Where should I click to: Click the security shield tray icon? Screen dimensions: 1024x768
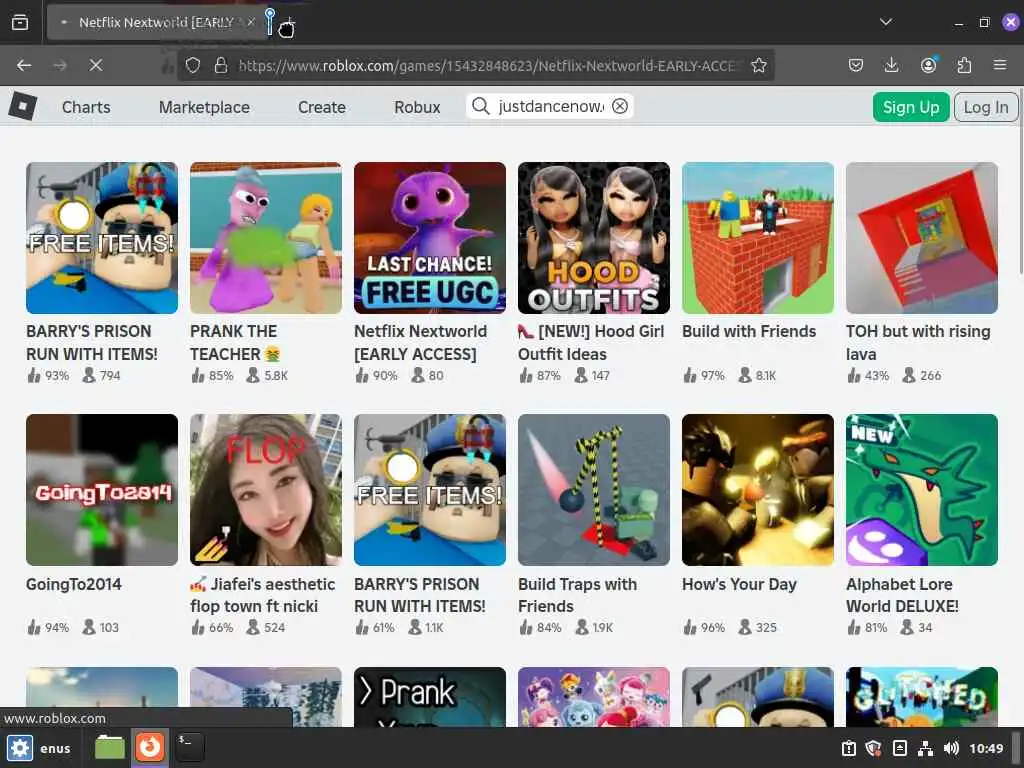tap(873, 748)
